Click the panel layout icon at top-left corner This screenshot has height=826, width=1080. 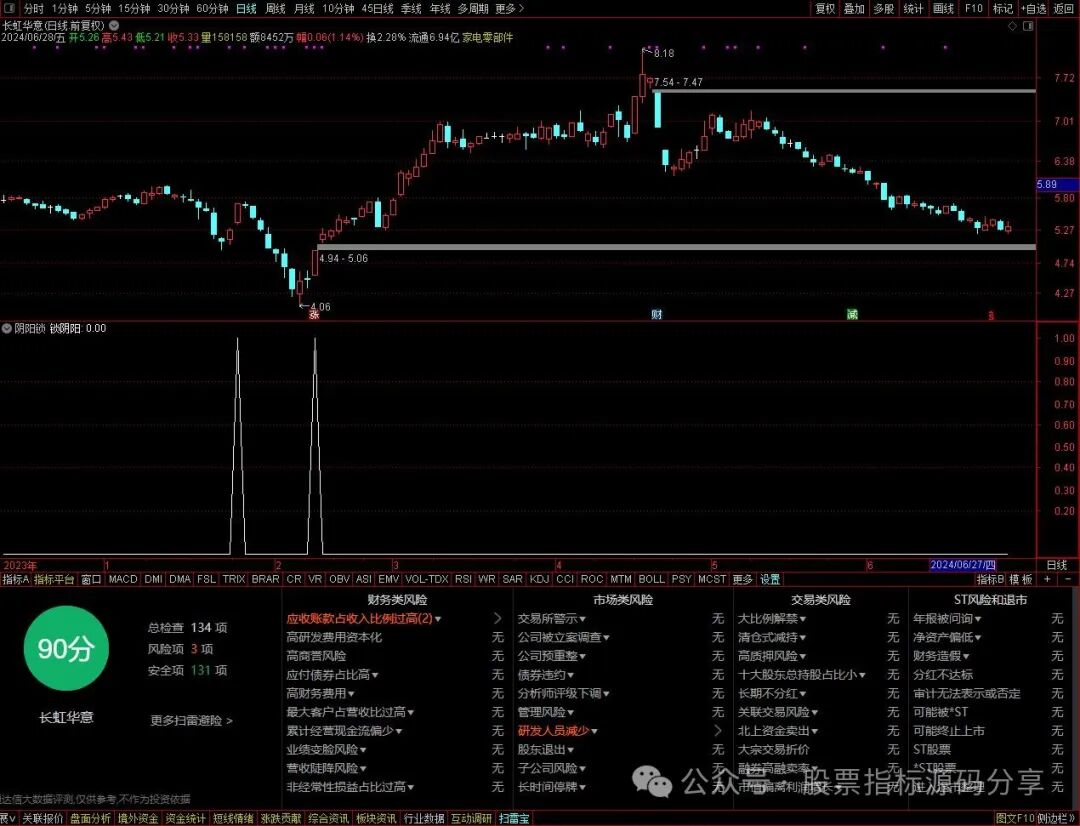(10, 8)
